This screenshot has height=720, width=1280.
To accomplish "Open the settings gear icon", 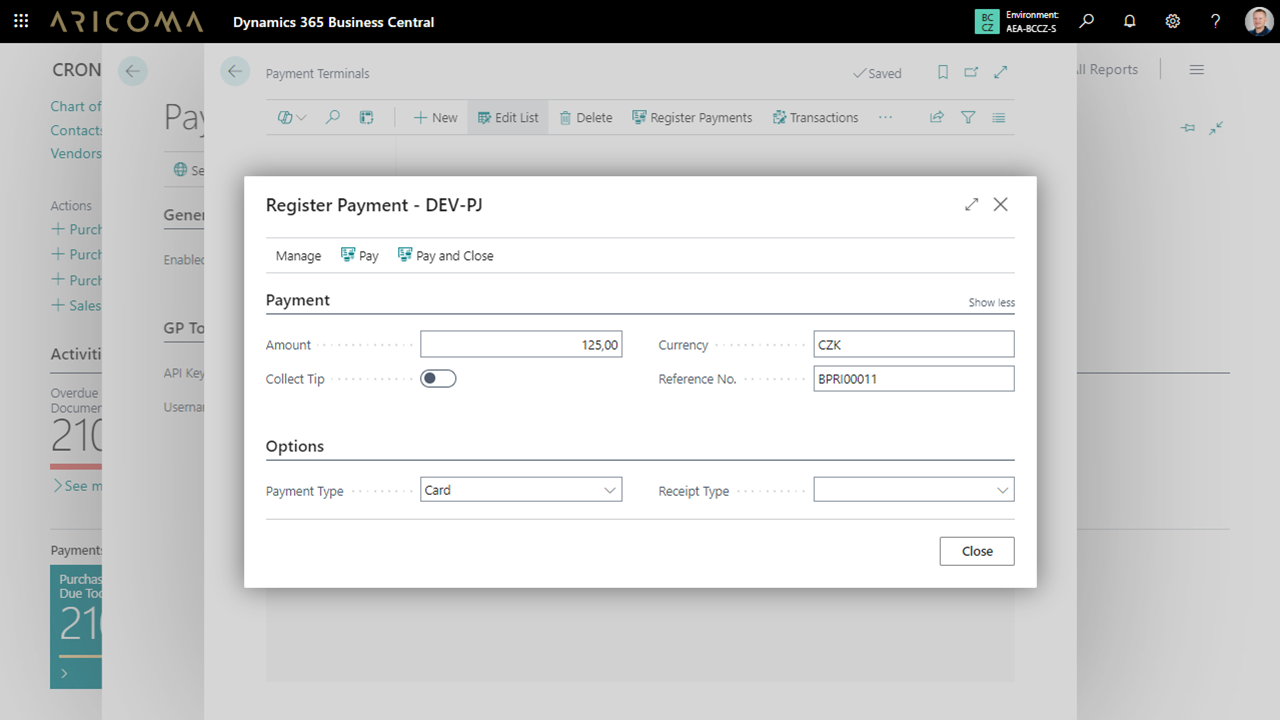I will [1173, 21].
